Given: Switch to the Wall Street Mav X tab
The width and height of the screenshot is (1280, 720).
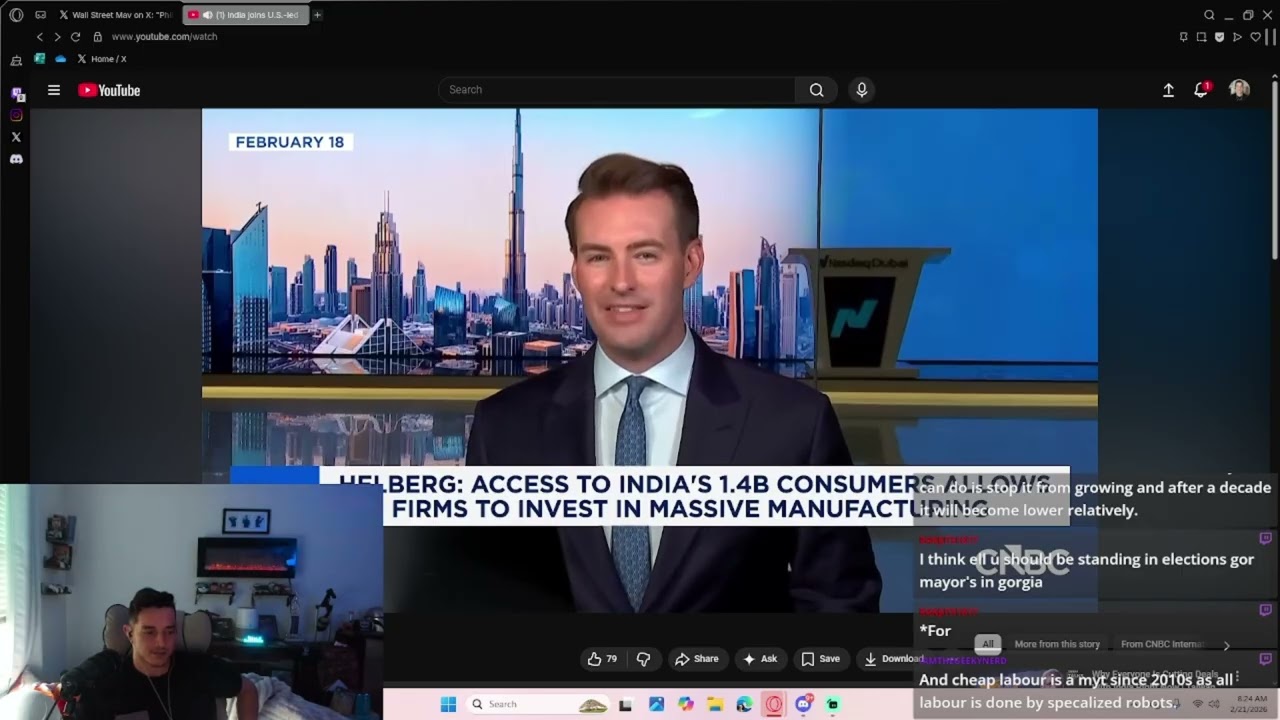Looking at the screenshot, I should (116, 15).
